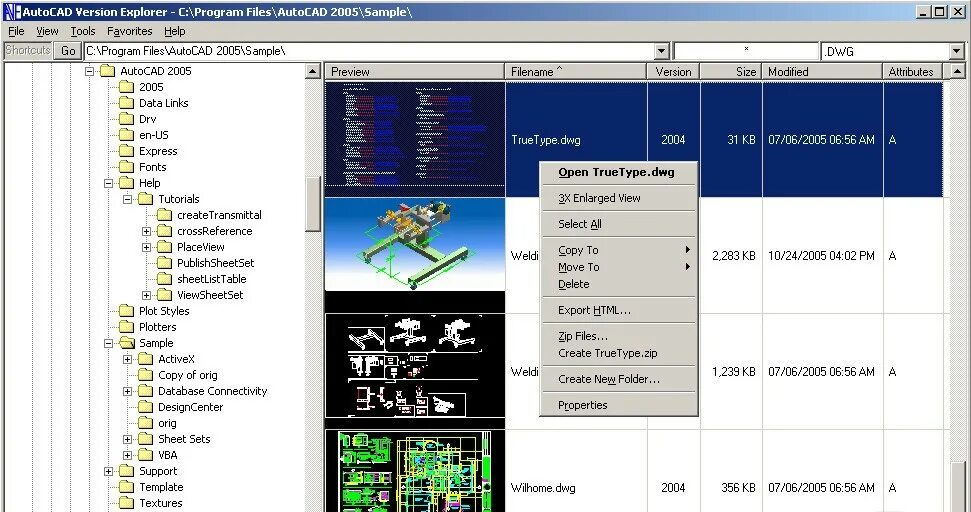The width and height of the screenshot is (971, 512).
Task: Click the Plot Styles folder icon
Action: [126, 311]
